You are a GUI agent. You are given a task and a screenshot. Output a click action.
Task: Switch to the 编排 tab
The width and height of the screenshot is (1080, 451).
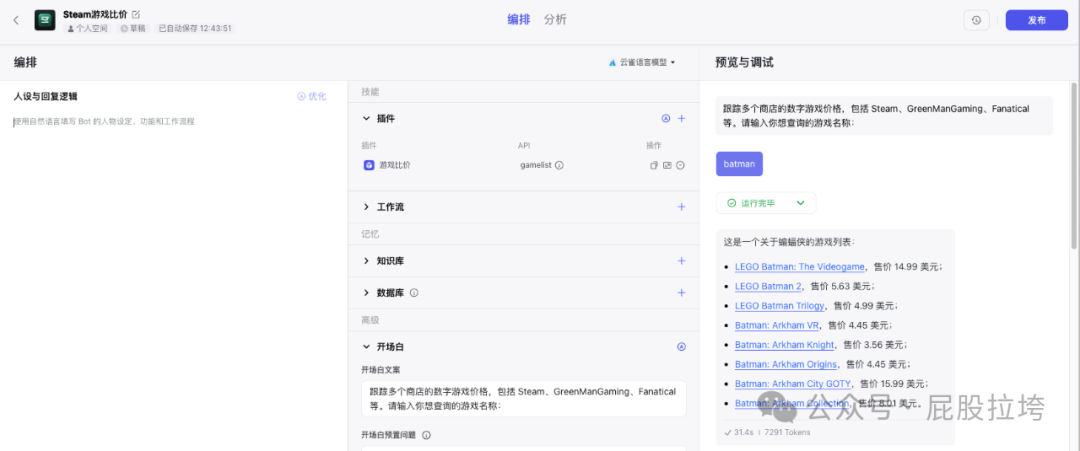[519, 20]
